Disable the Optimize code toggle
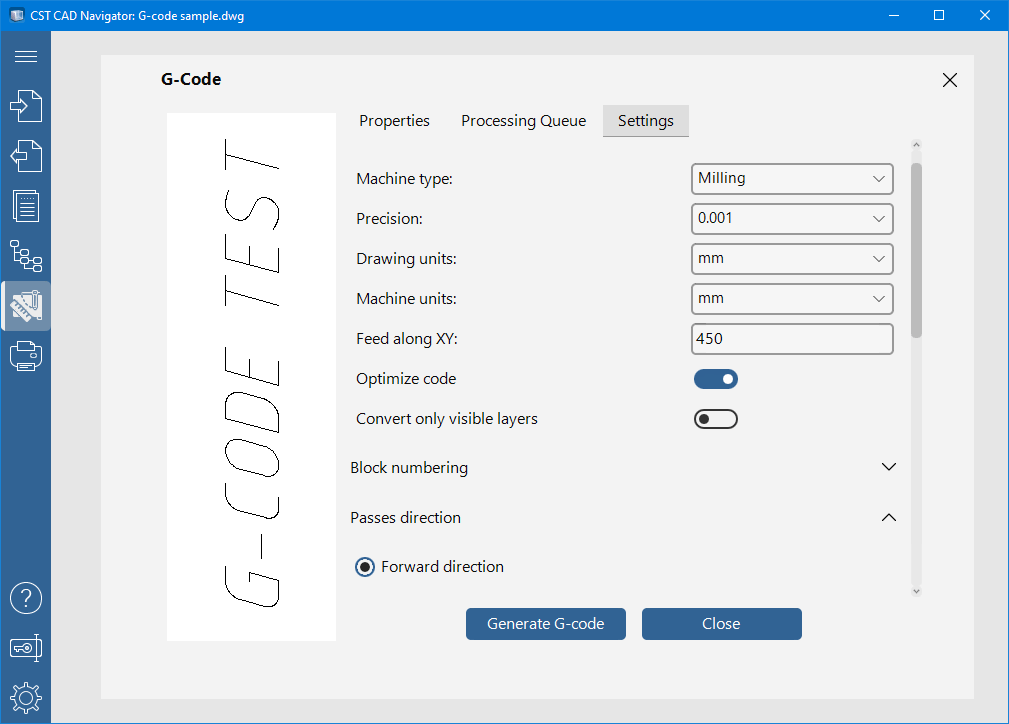1009x724 pixels. click(x=716, y=379)
